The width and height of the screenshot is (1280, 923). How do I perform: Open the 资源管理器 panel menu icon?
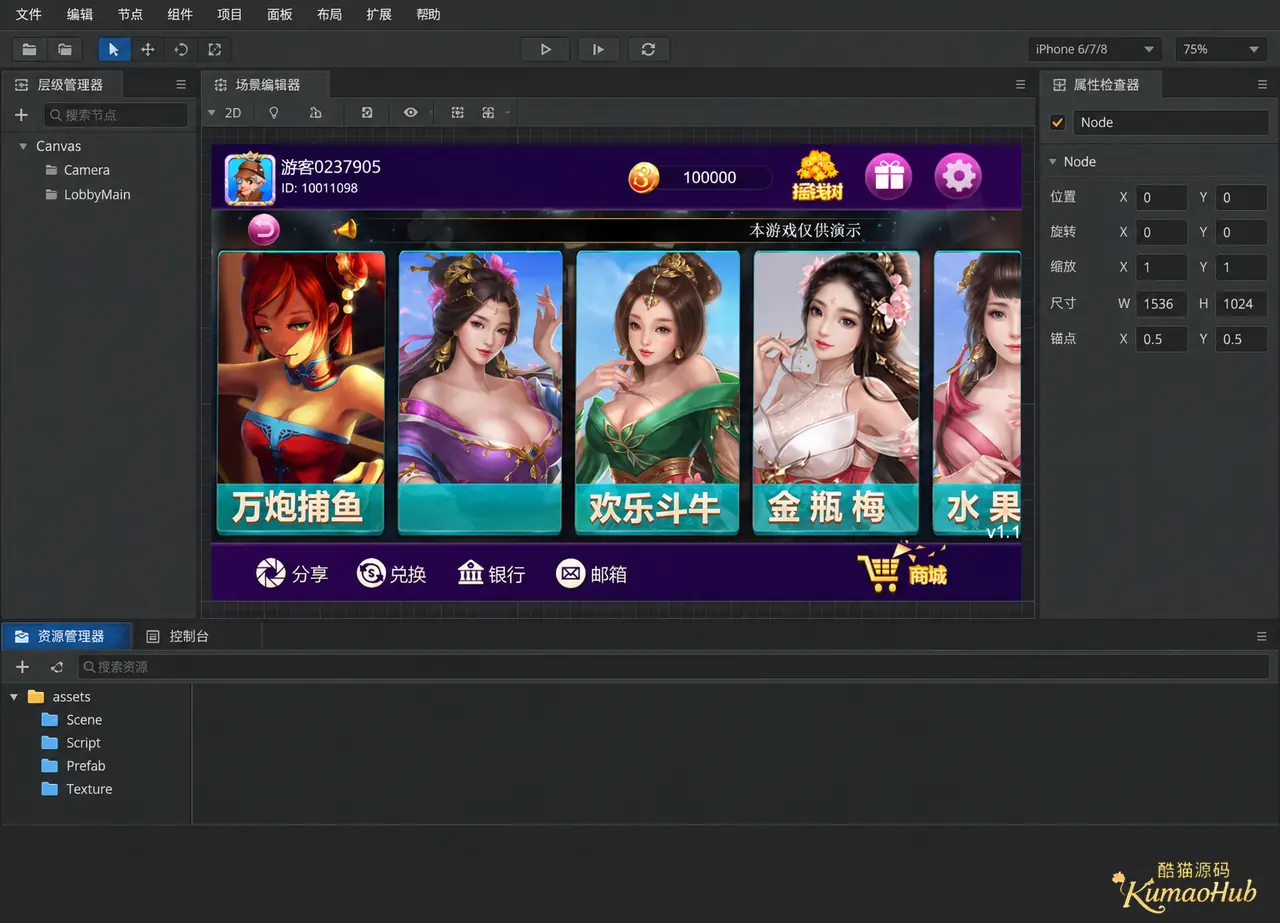click(1262, 636)
